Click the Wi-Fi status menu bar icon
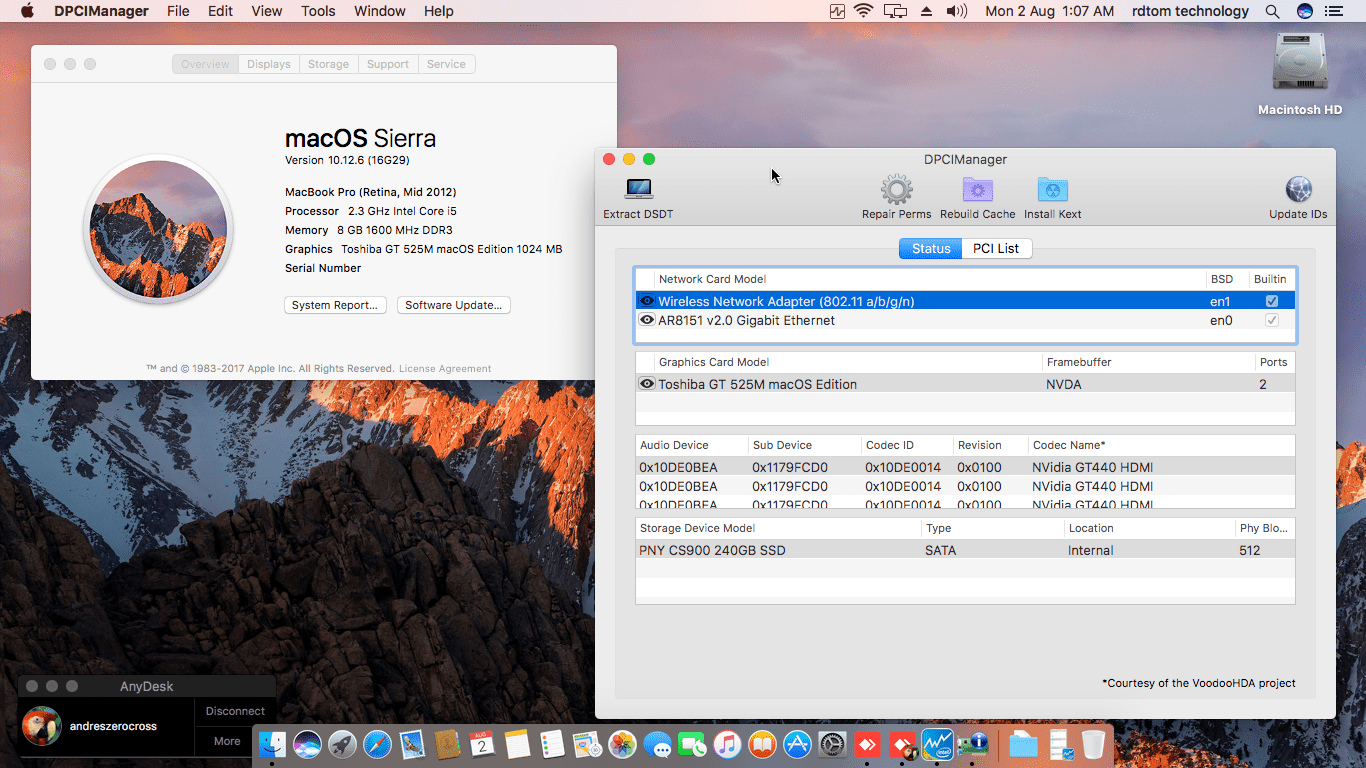 [863, 11]
